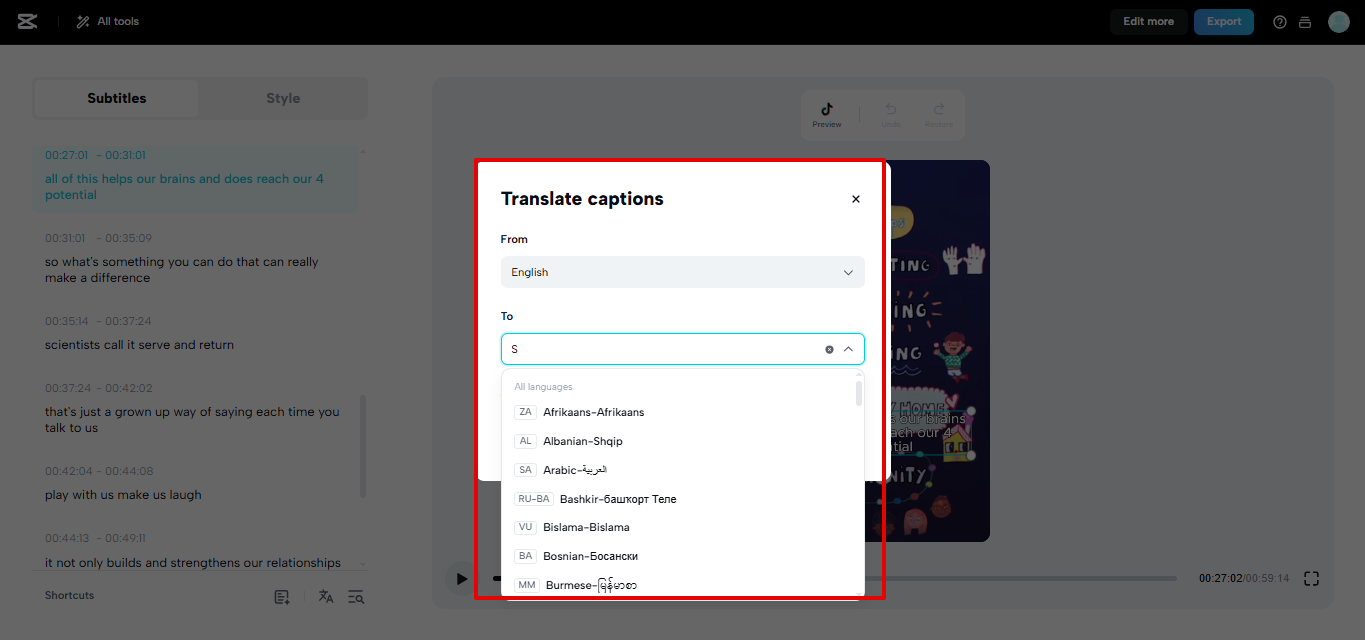Toggle fullscreen video preview
The height and width of the screenshot is (640, 1365).
coord(1312,578)
